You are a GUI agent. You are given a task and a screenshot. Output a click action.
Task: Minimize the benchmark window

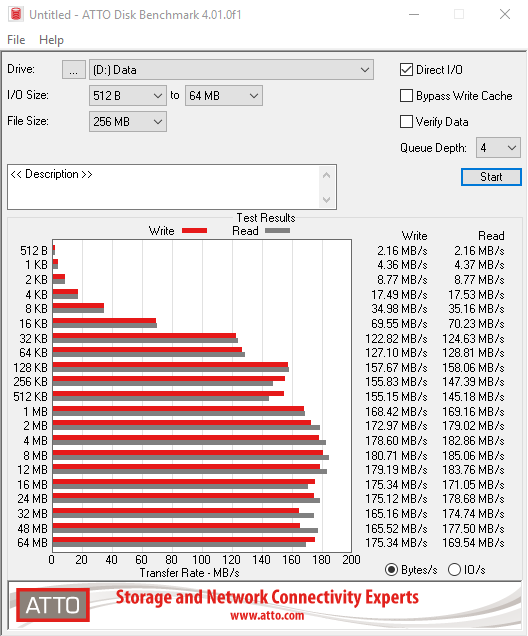point(414,15)
